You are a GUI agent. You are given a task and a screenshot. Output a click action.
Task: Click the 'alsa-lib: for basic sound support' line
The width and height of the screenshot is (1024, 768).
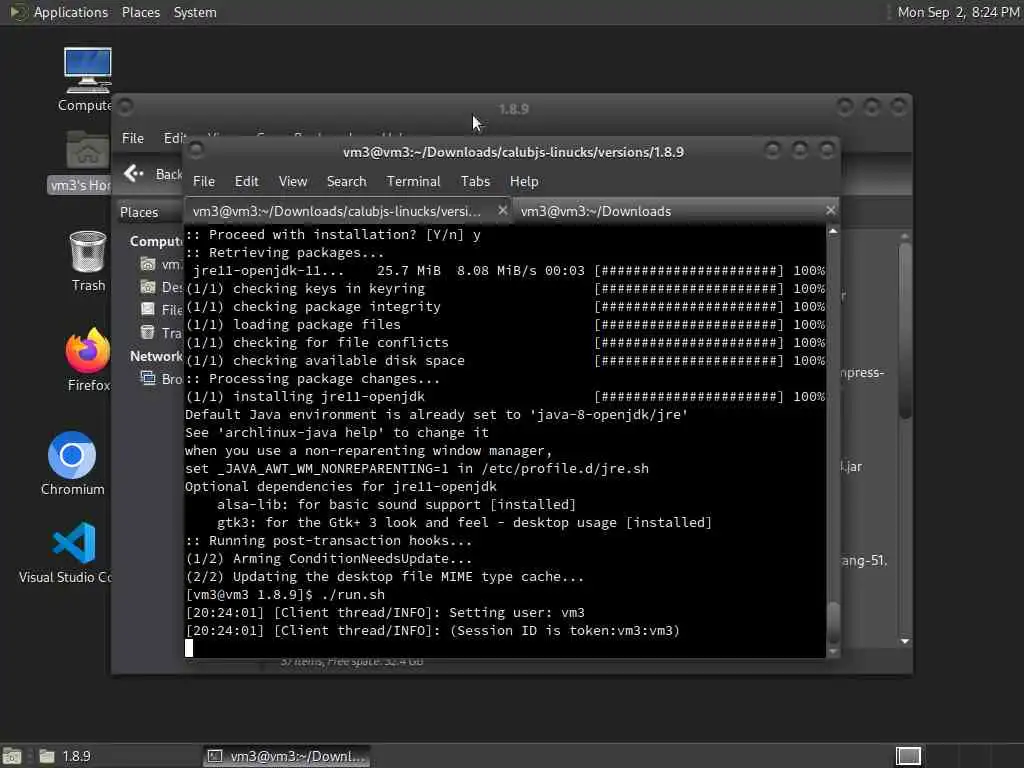point(396,505)
